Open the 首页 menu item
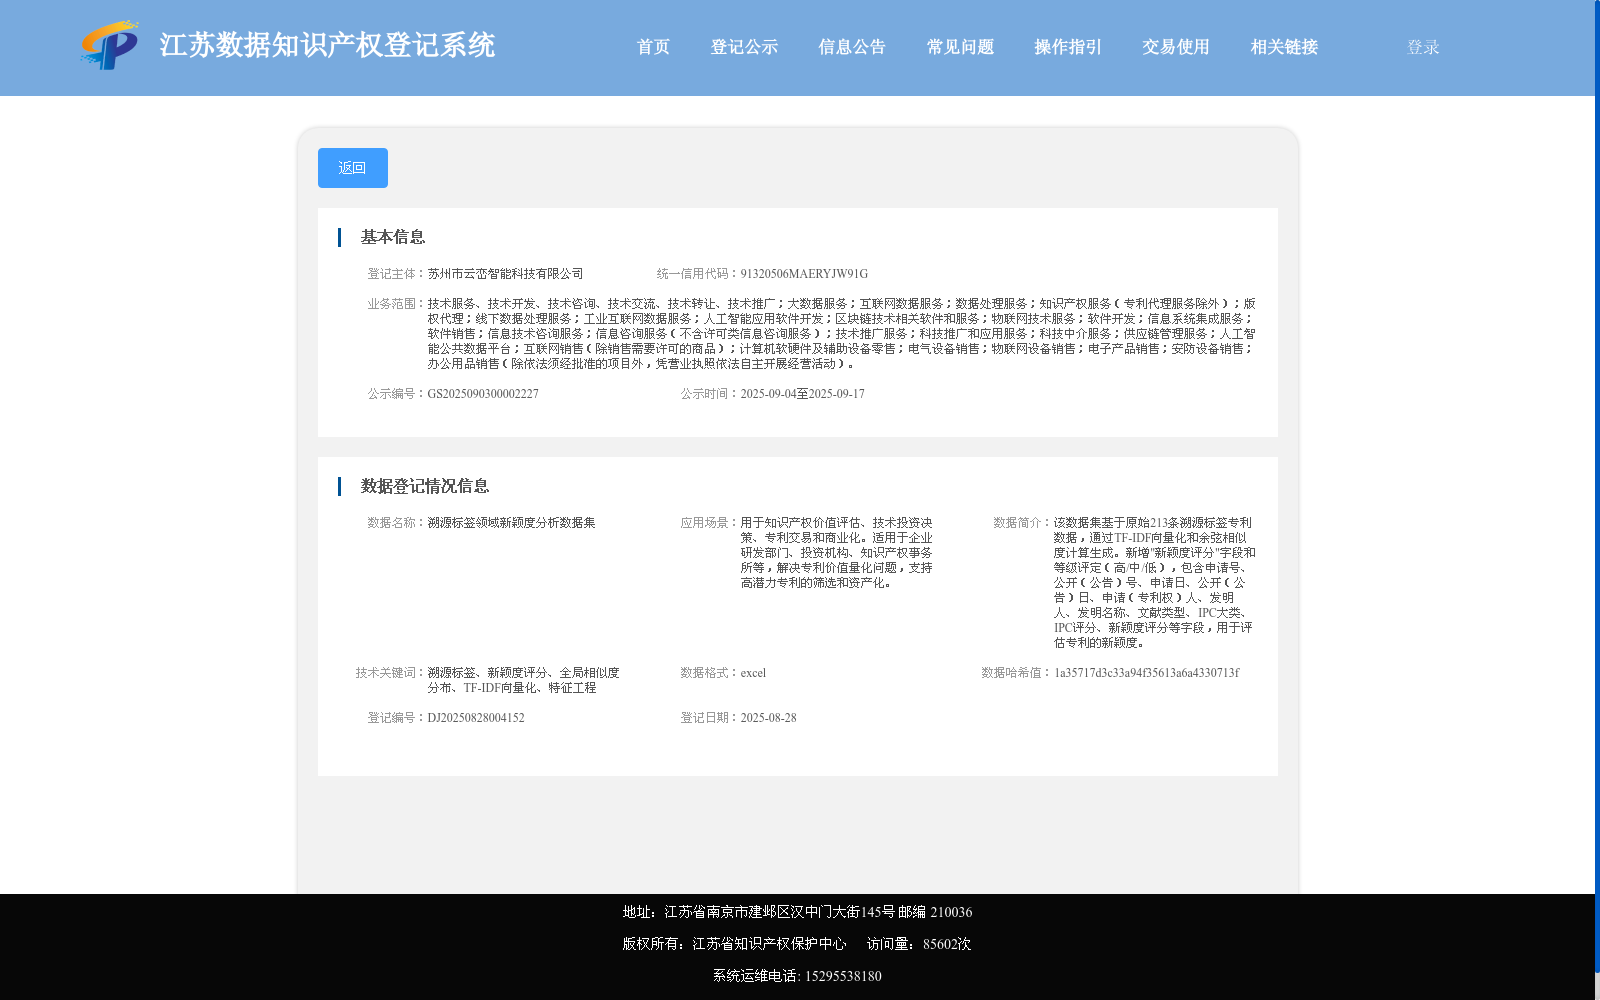 [x=653, y=47]
